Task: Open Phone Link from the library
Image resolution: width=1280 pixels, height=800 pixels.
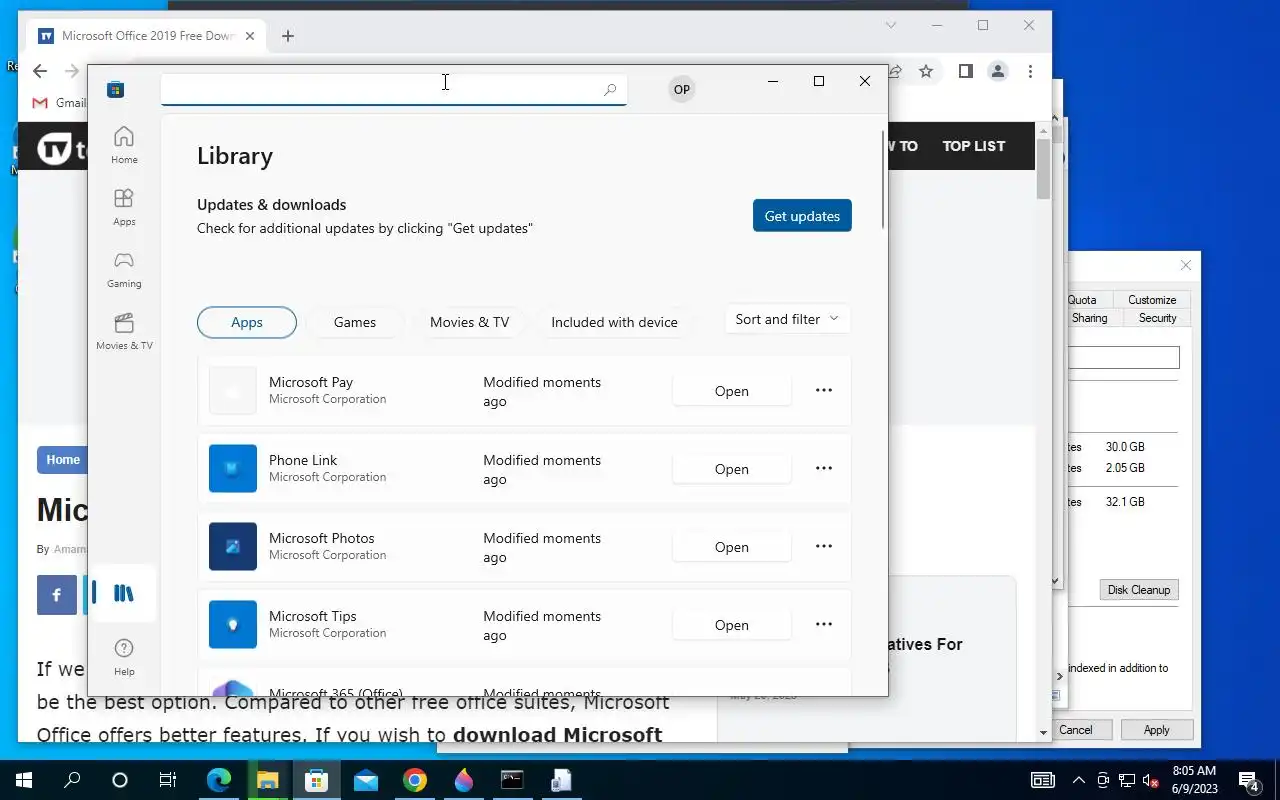Action: tap(732, 469)
